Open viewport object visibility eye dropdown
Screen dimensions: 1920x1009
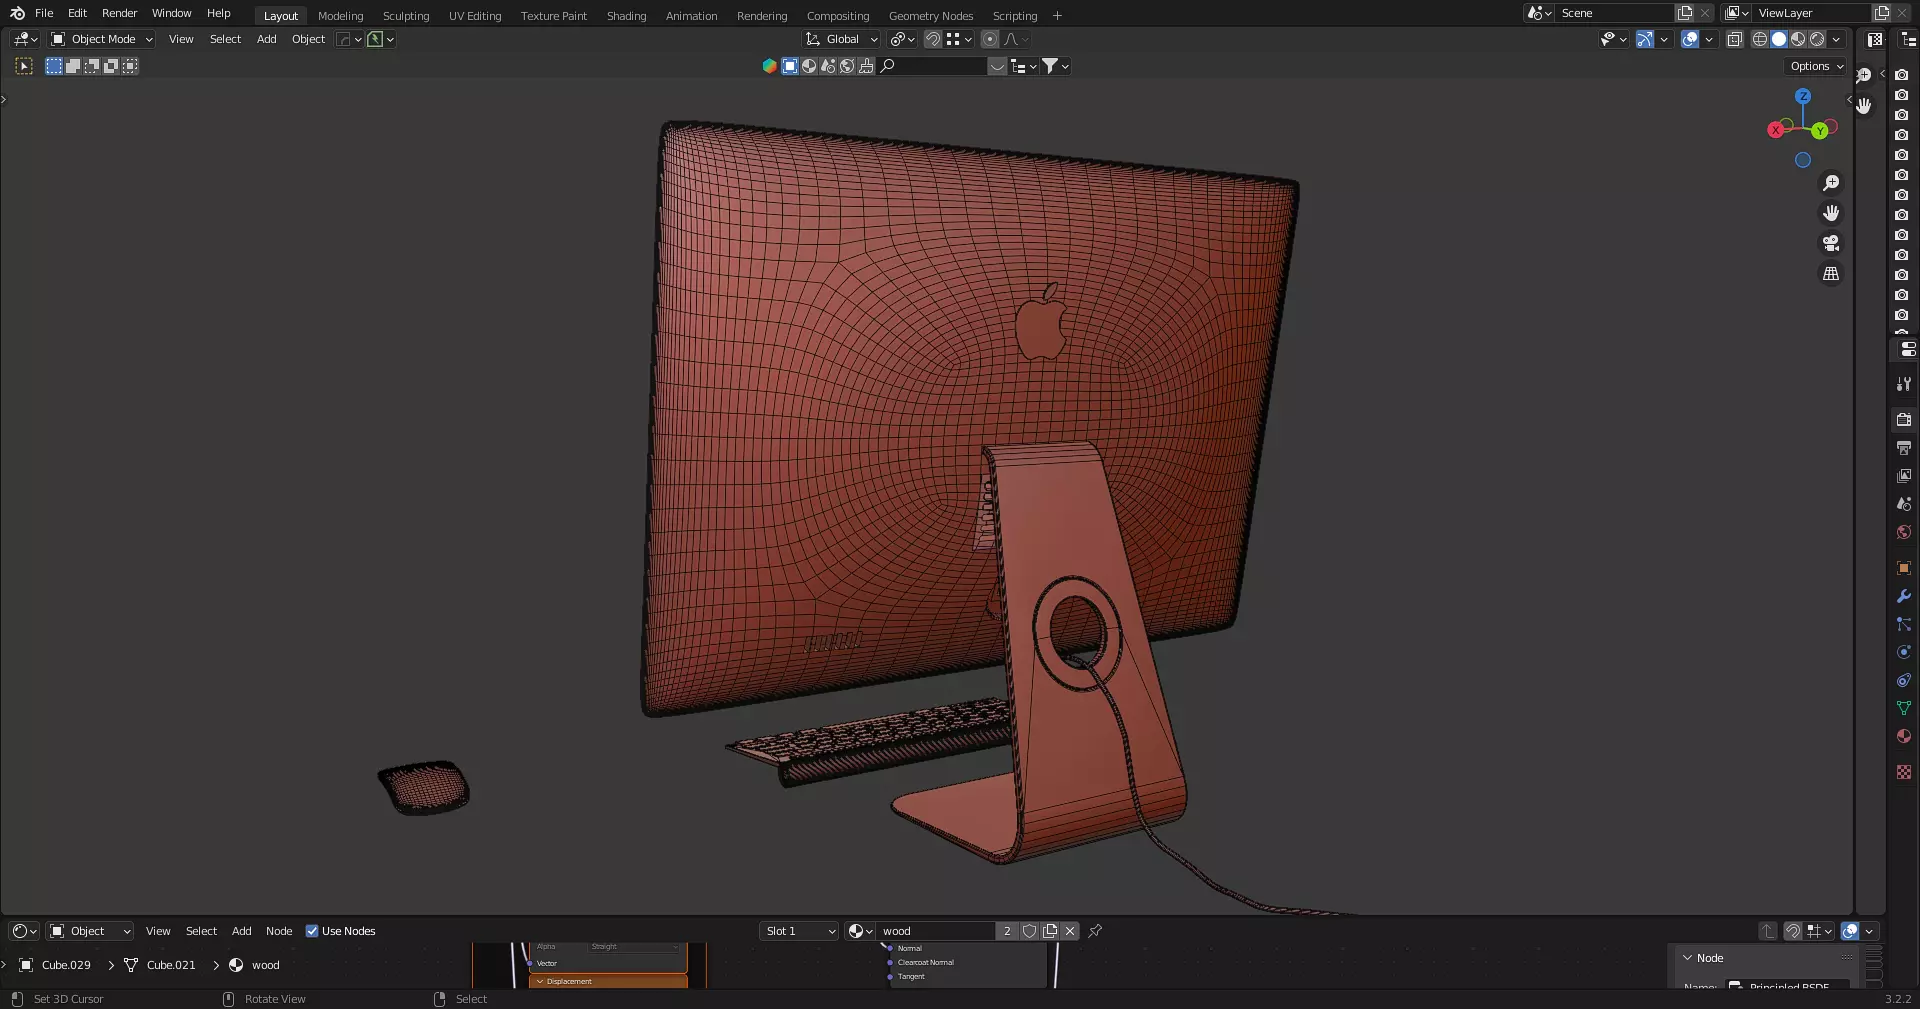[1613, 39]
